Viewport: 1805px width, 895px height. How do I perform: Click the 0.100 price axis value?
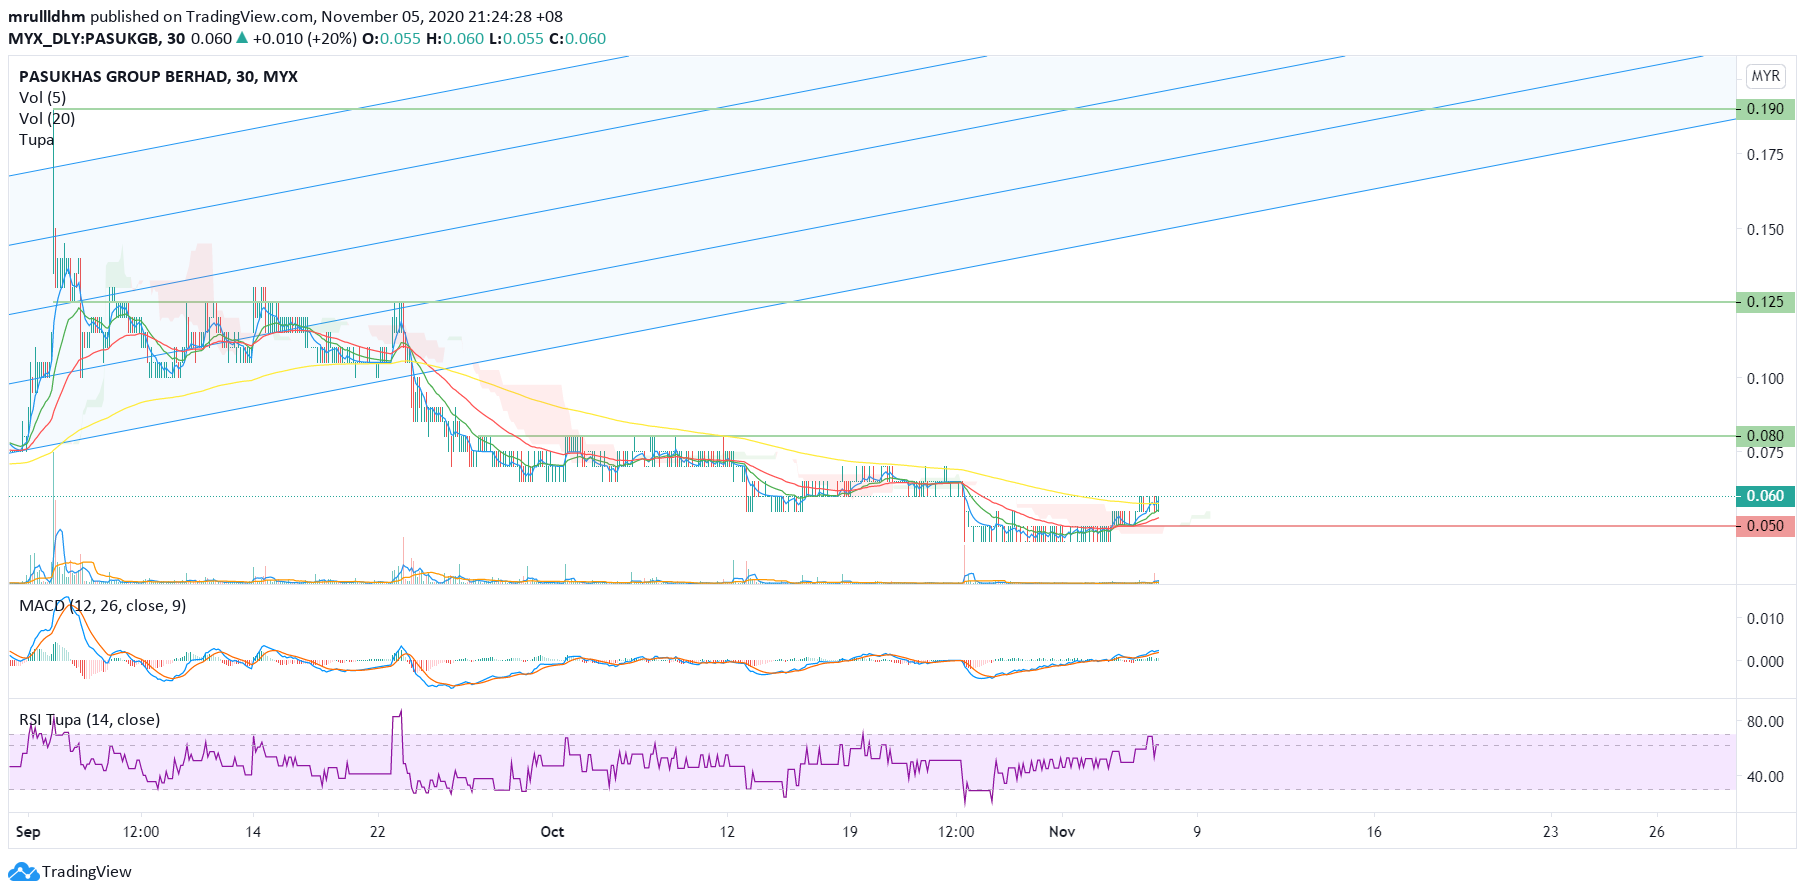pos(1765,379)
